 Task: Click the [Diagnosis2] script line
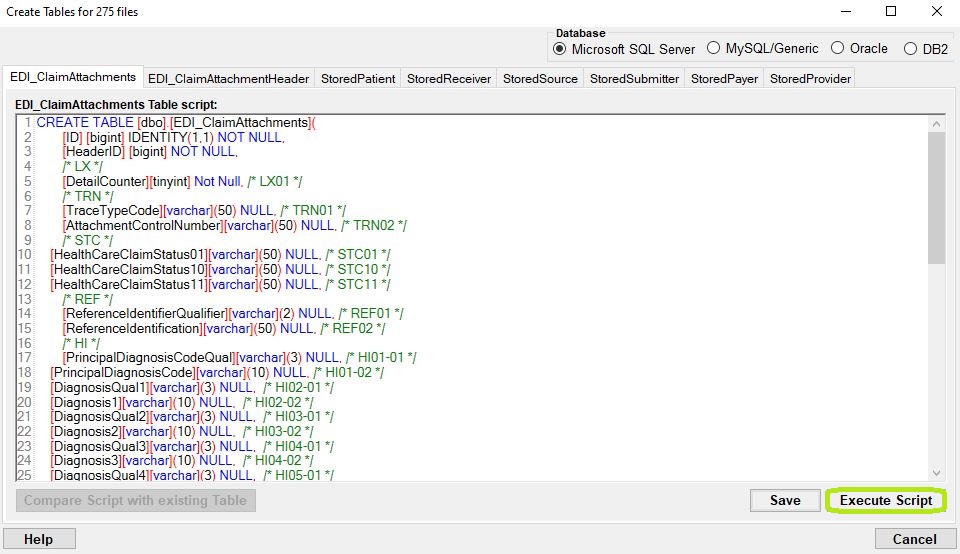tap(182, 432)
